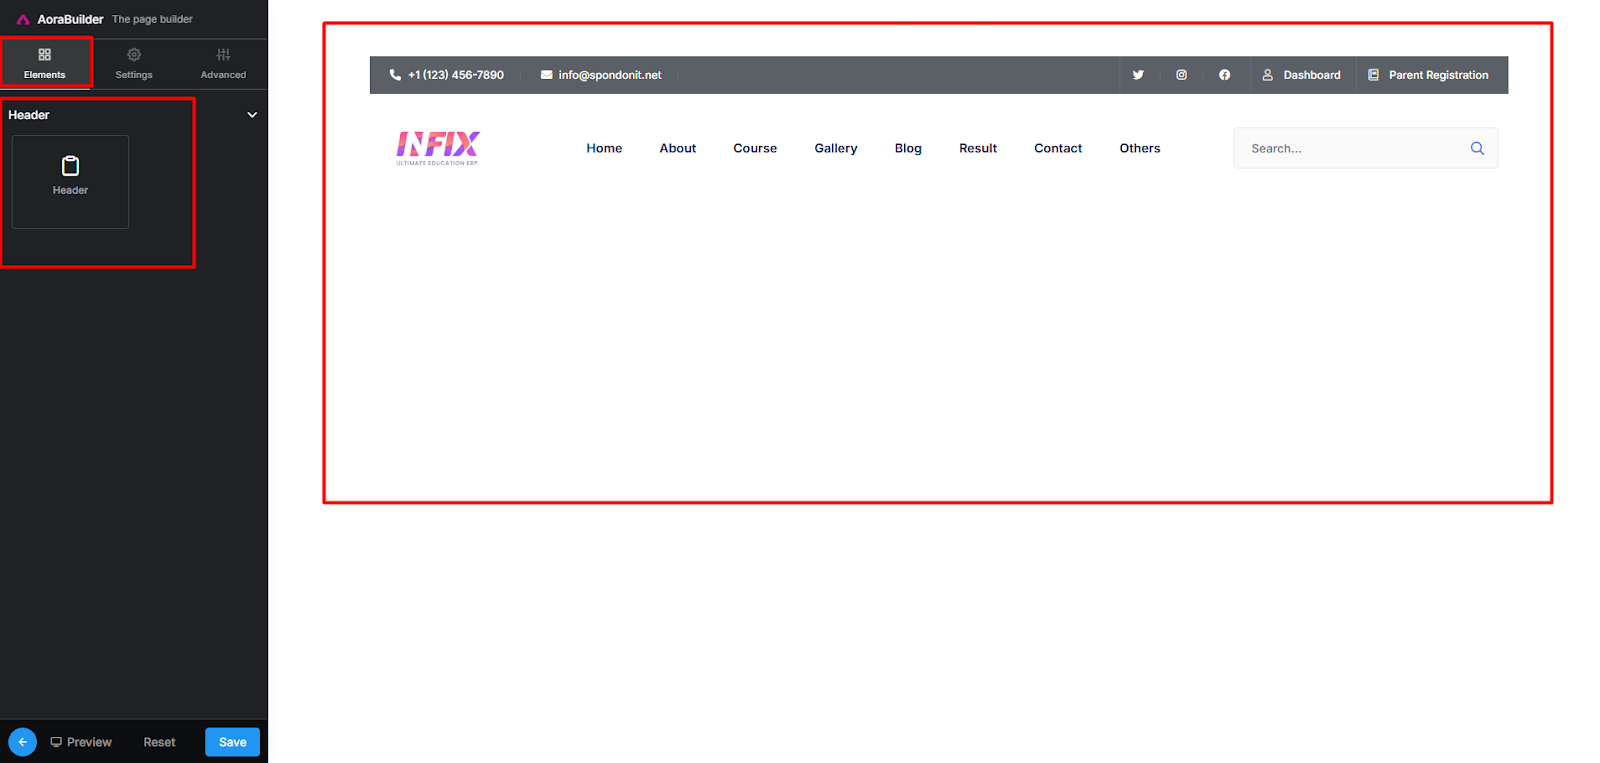Open the Advanced tab
Screen dimensions: 1600x763
223,63
